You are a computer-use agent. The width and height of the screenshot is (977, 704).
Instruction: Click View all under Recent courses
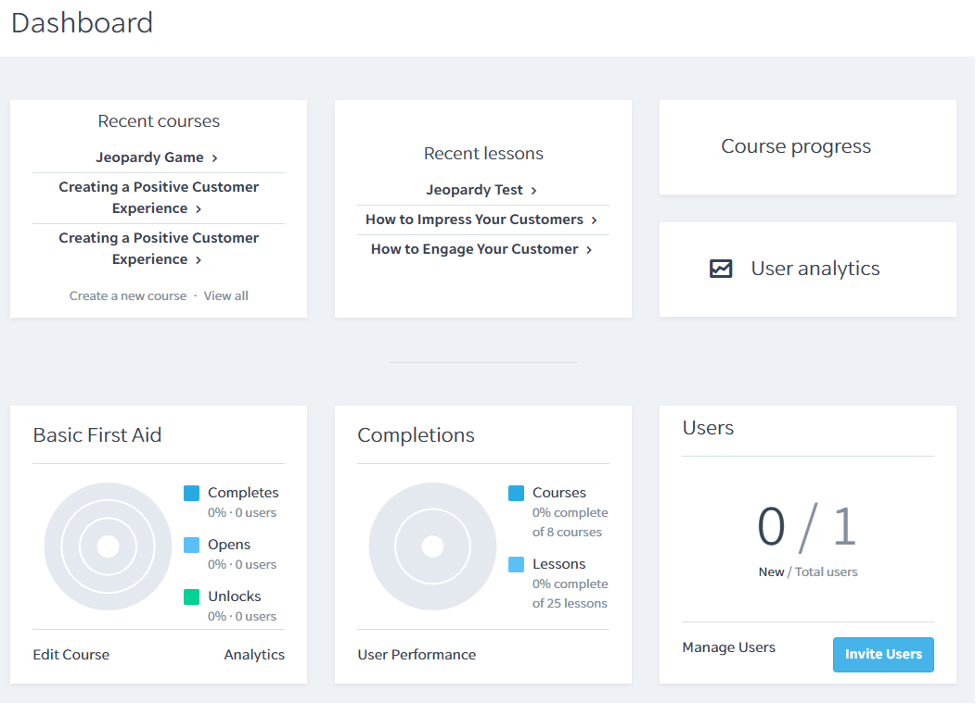226,296
